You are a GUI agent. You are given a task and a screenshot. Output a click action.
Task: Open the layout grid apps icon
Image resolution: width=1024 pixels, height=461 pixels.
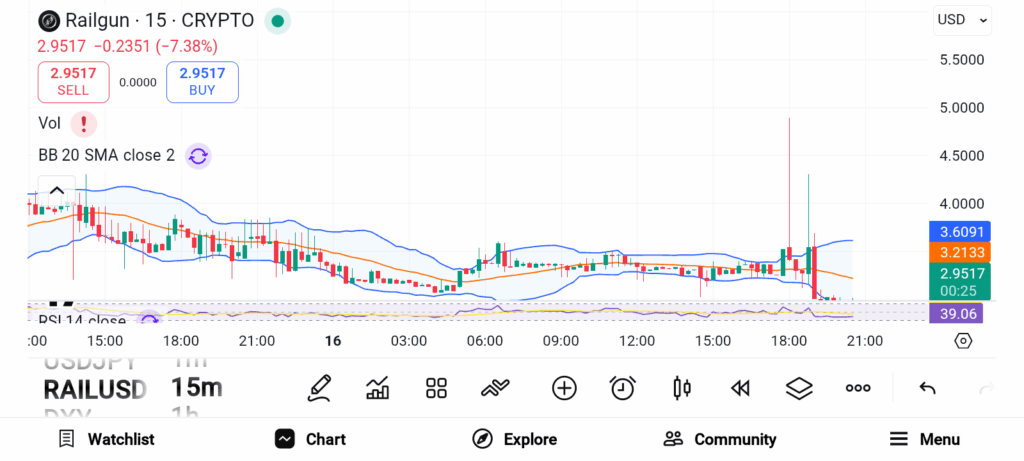point(436,388)
